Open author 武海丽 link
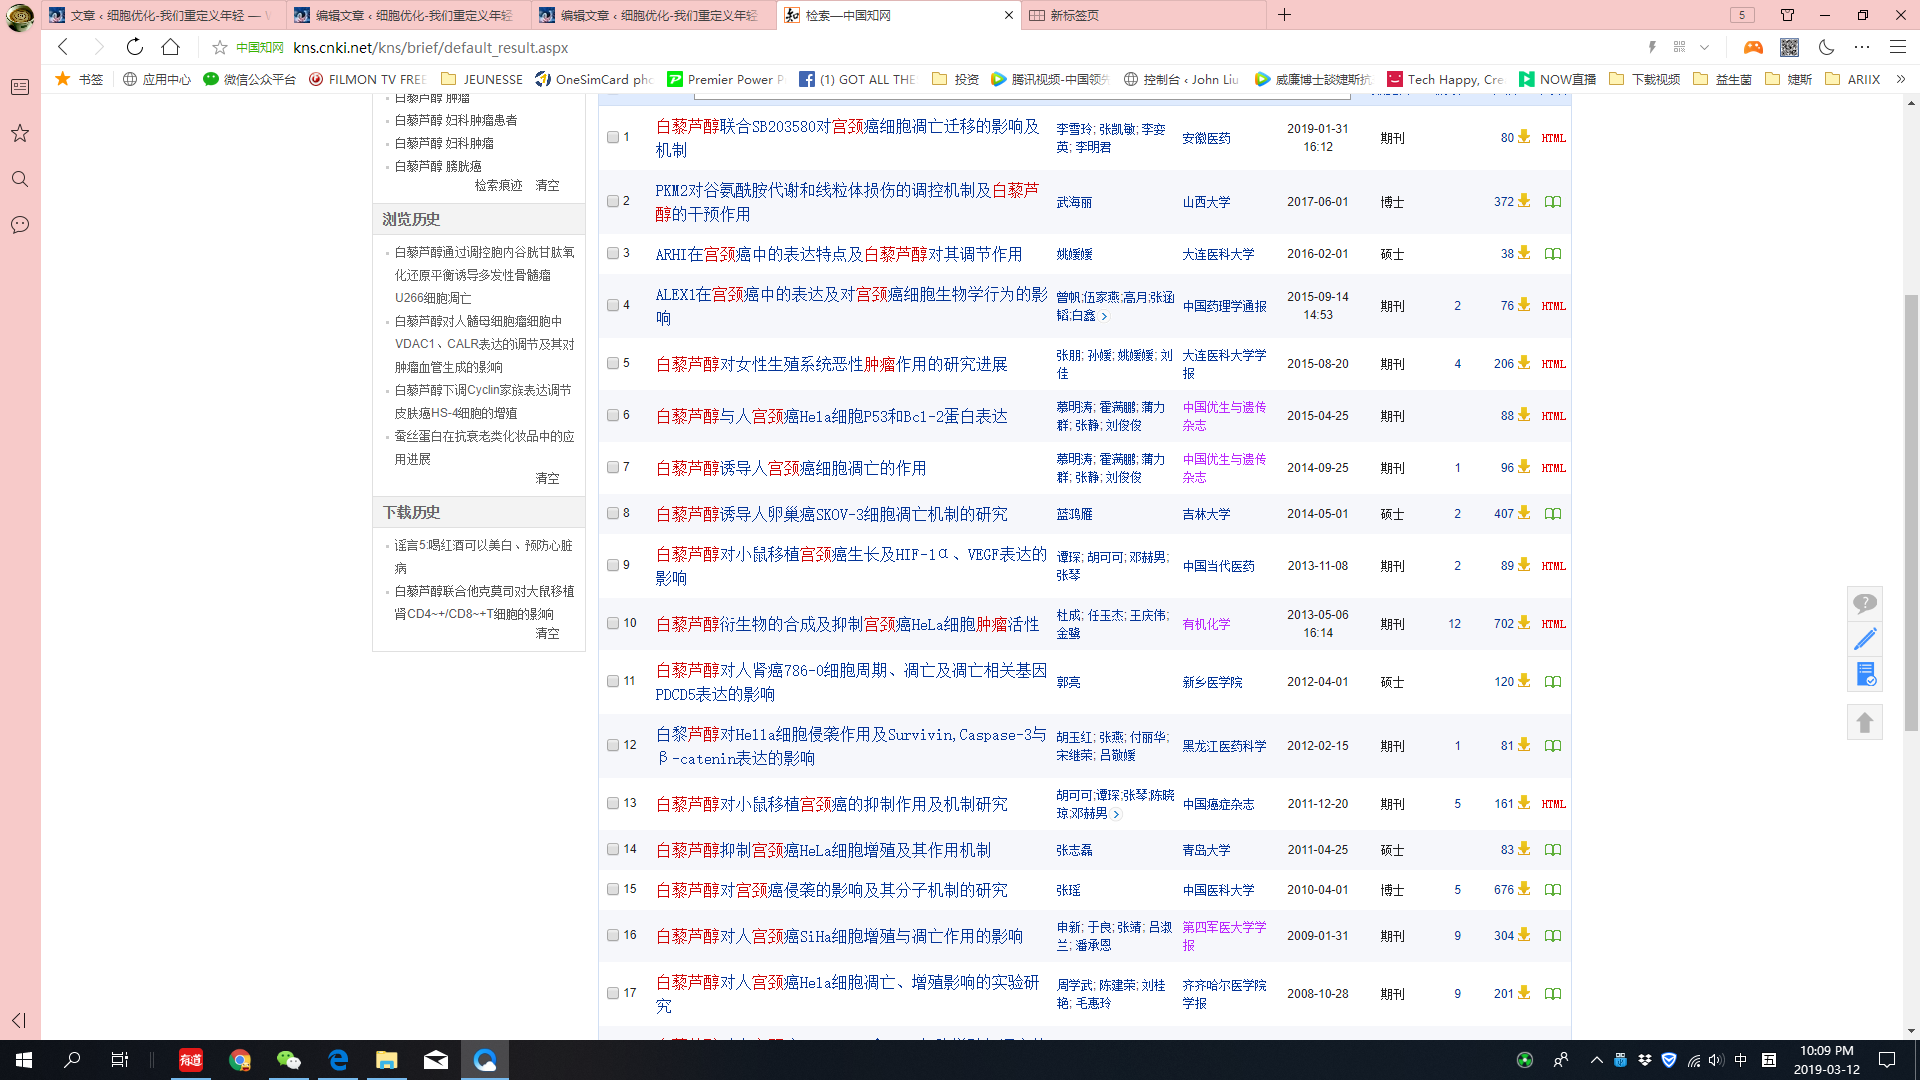Viewport: 1920px width, 1080px height. (x=1074, y=202)
